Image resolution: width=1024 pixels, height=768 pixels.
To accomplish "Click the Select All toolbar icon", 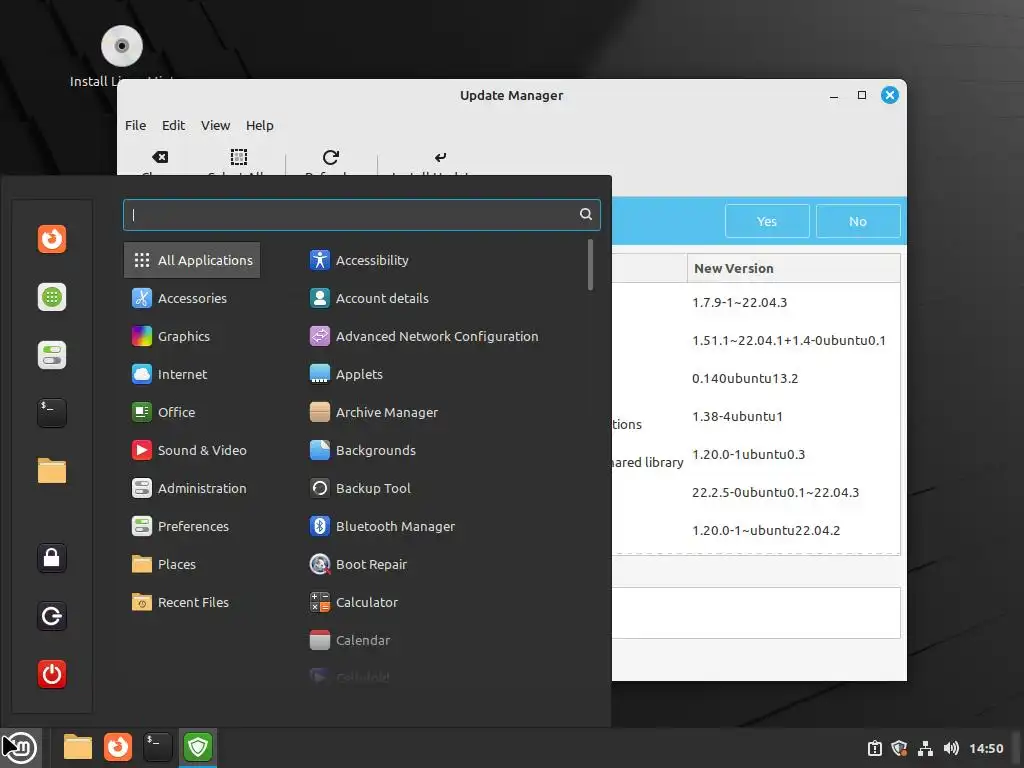I will point(239,157).
